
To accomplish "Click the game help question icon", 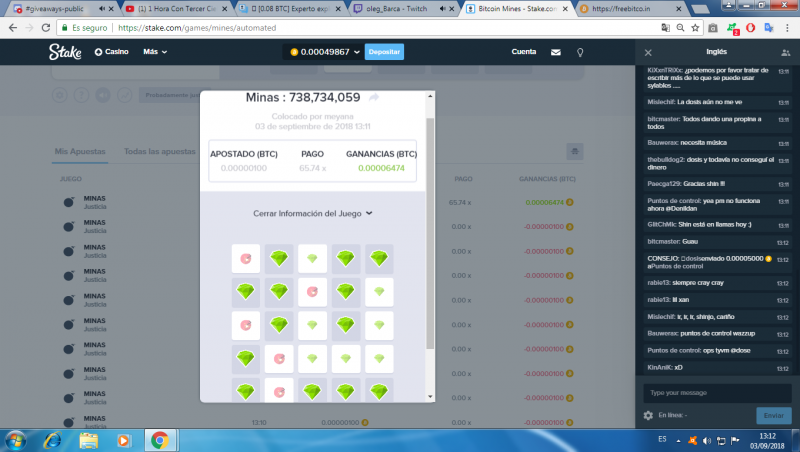I will tap(81, 95).
